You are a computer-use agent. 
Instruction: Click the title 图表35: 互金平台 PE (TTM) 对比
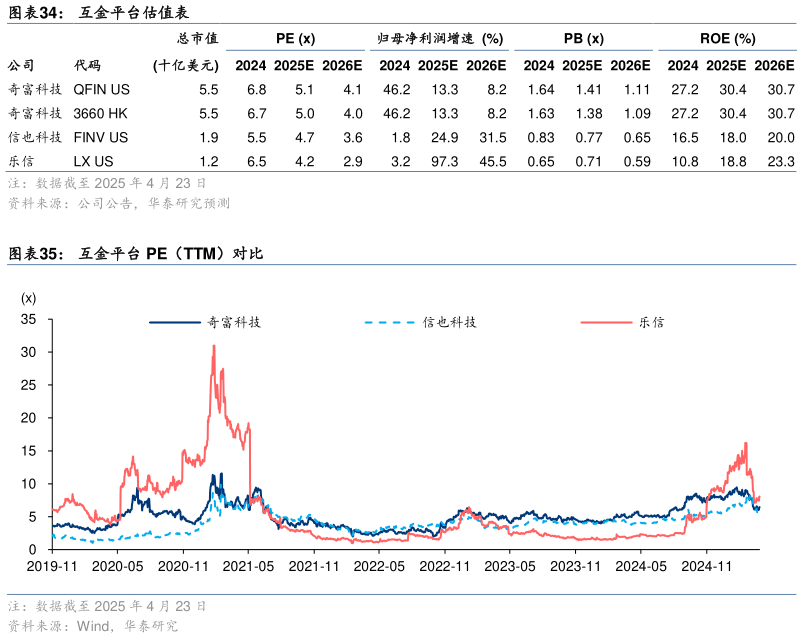(x=136, y=253)
